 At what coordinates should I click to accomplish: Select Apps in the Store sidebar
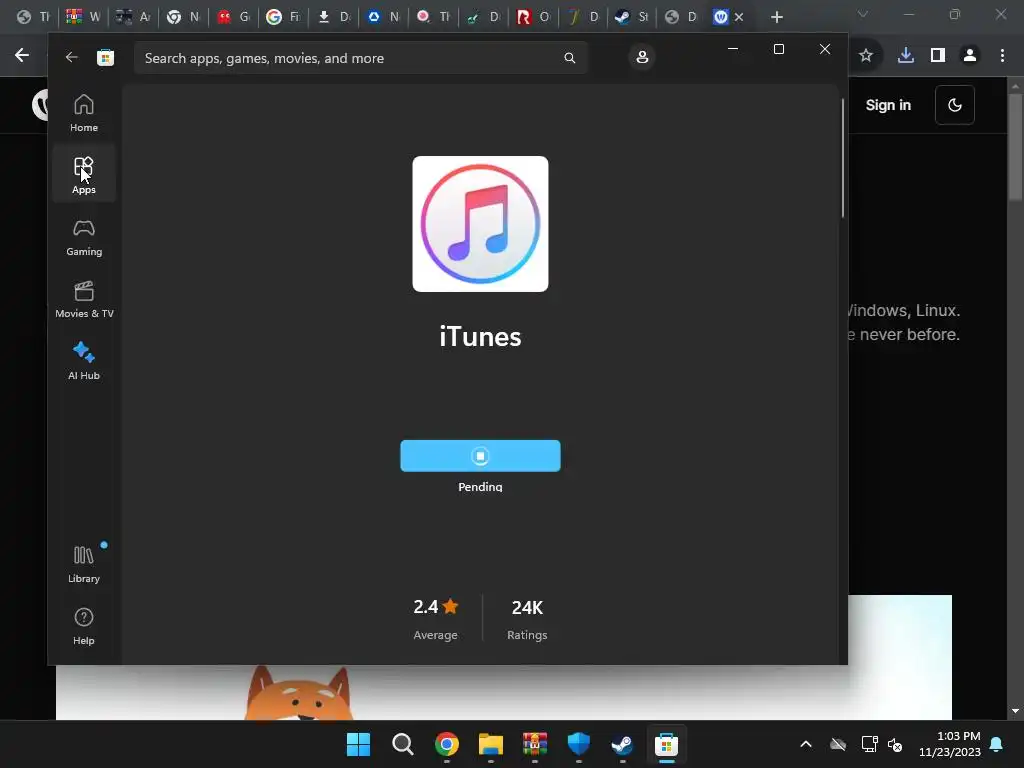point(84,175)
